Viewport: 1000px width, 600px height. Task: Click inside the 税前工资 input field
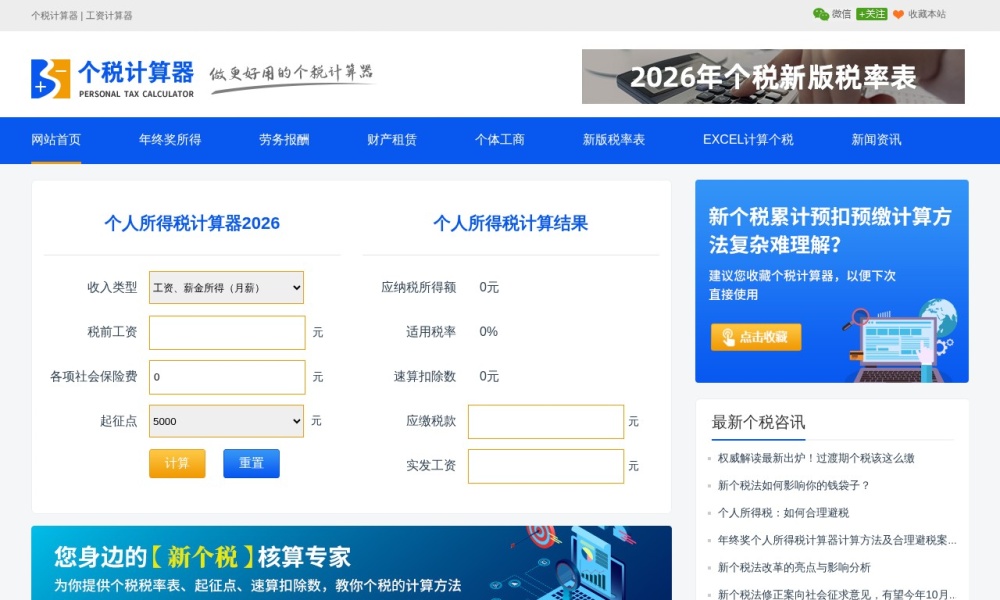pos(226,332)
